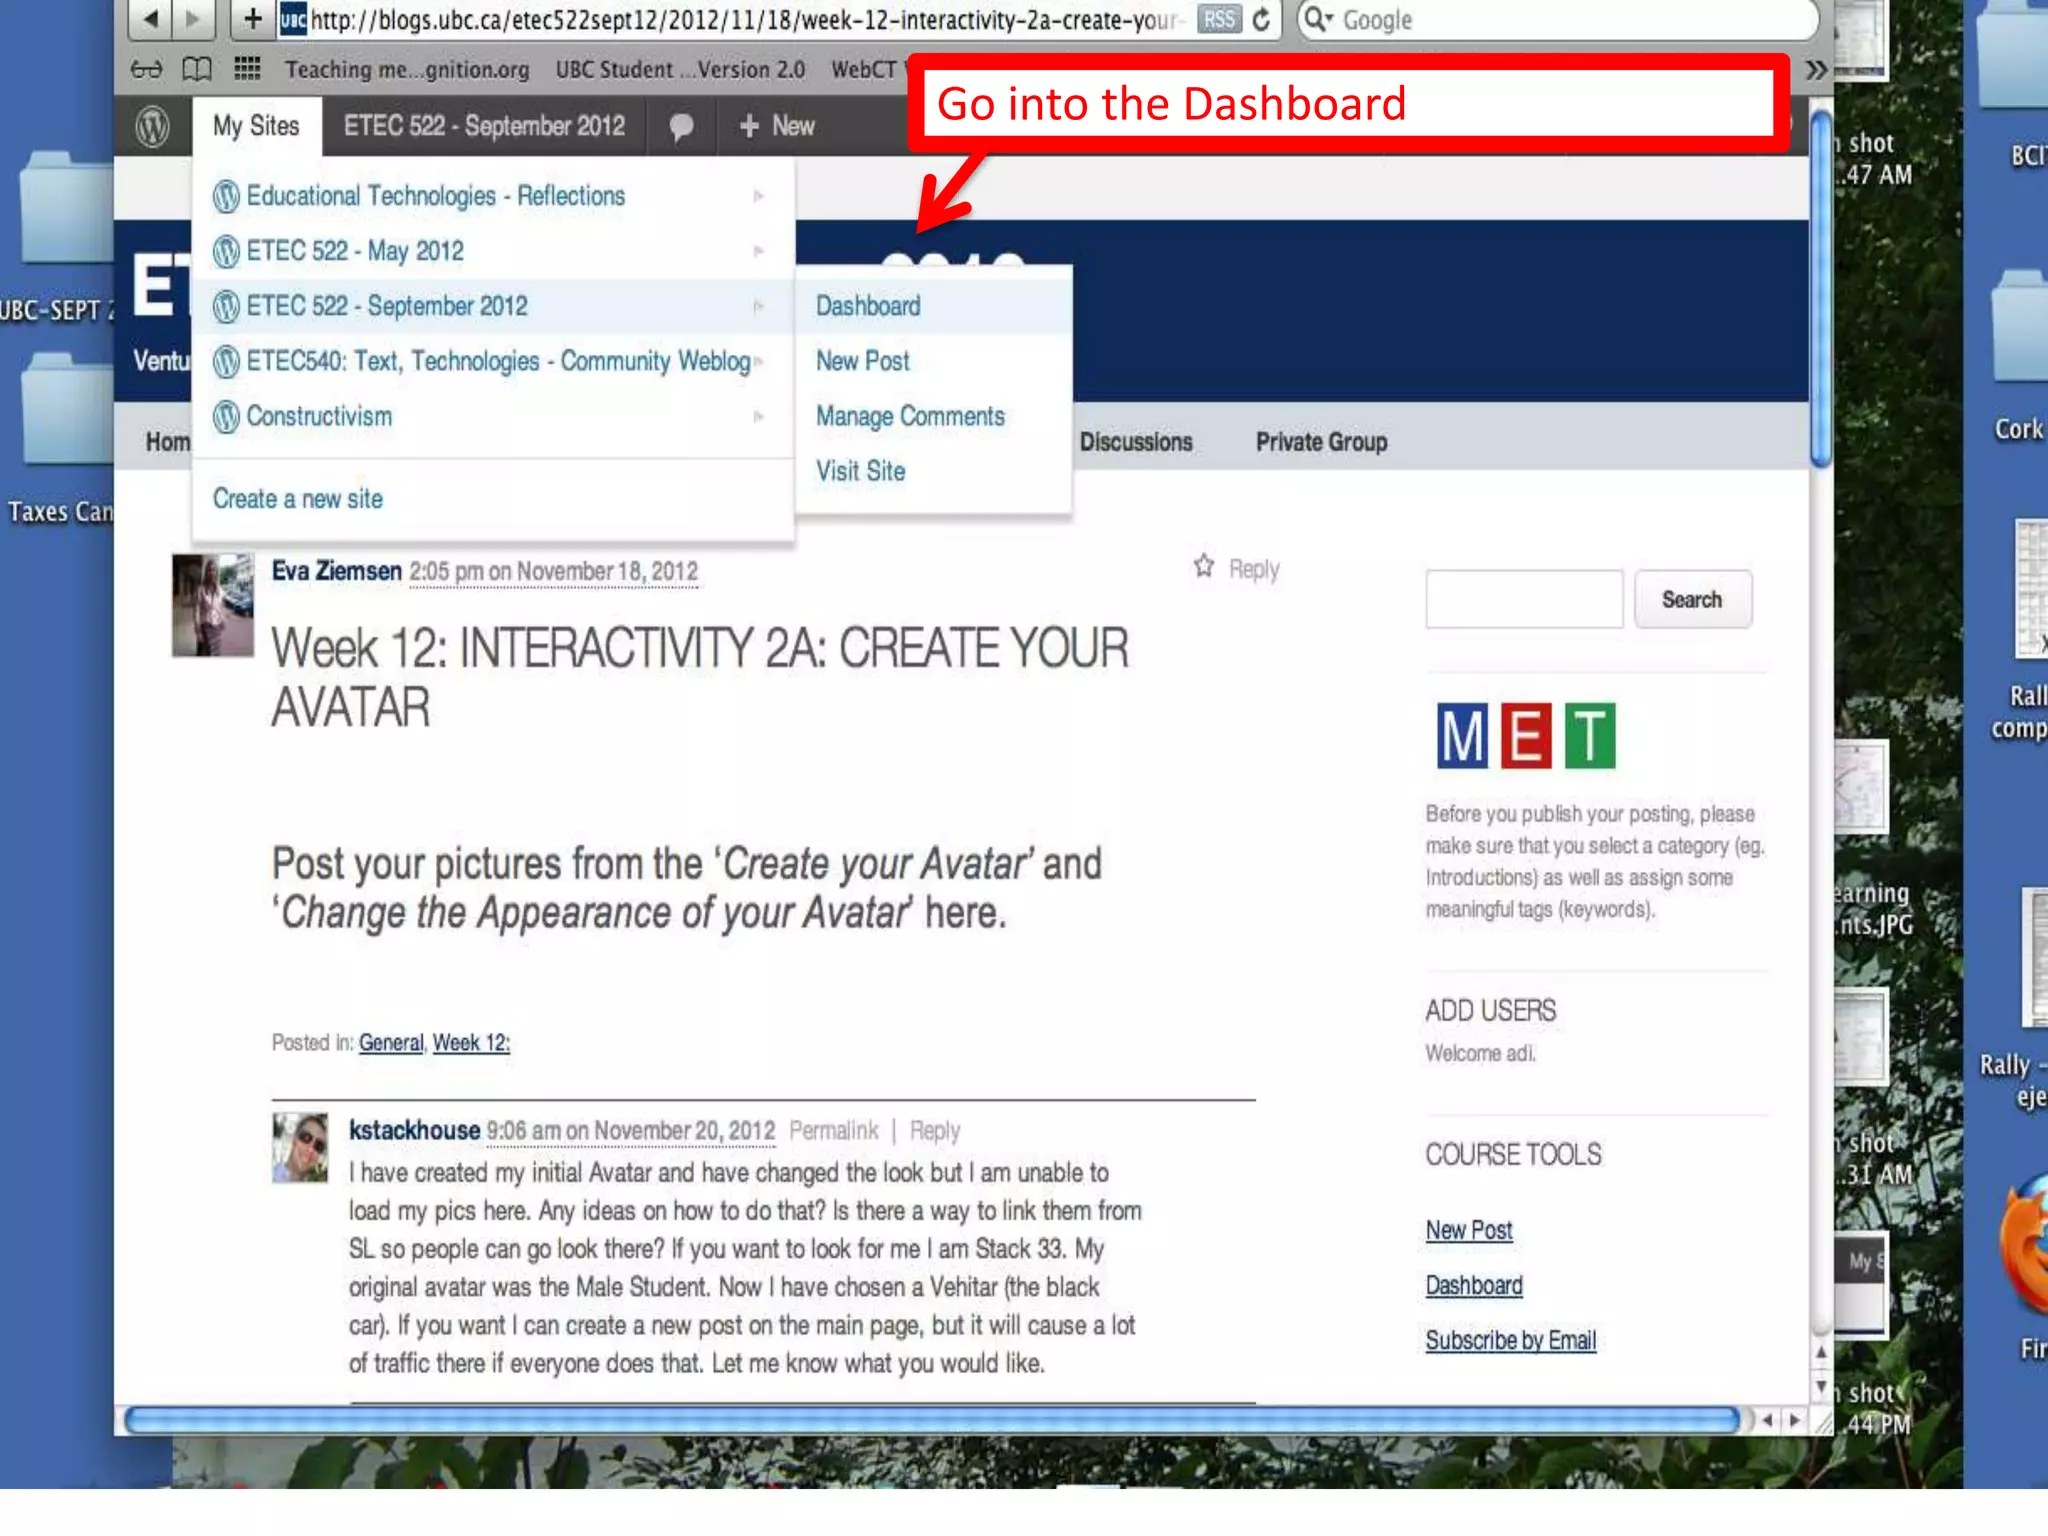Viewport: 2048px width, 1536px height.
Task: Click the RSS badge in address bar
Action: click(x=1219, y=19)
